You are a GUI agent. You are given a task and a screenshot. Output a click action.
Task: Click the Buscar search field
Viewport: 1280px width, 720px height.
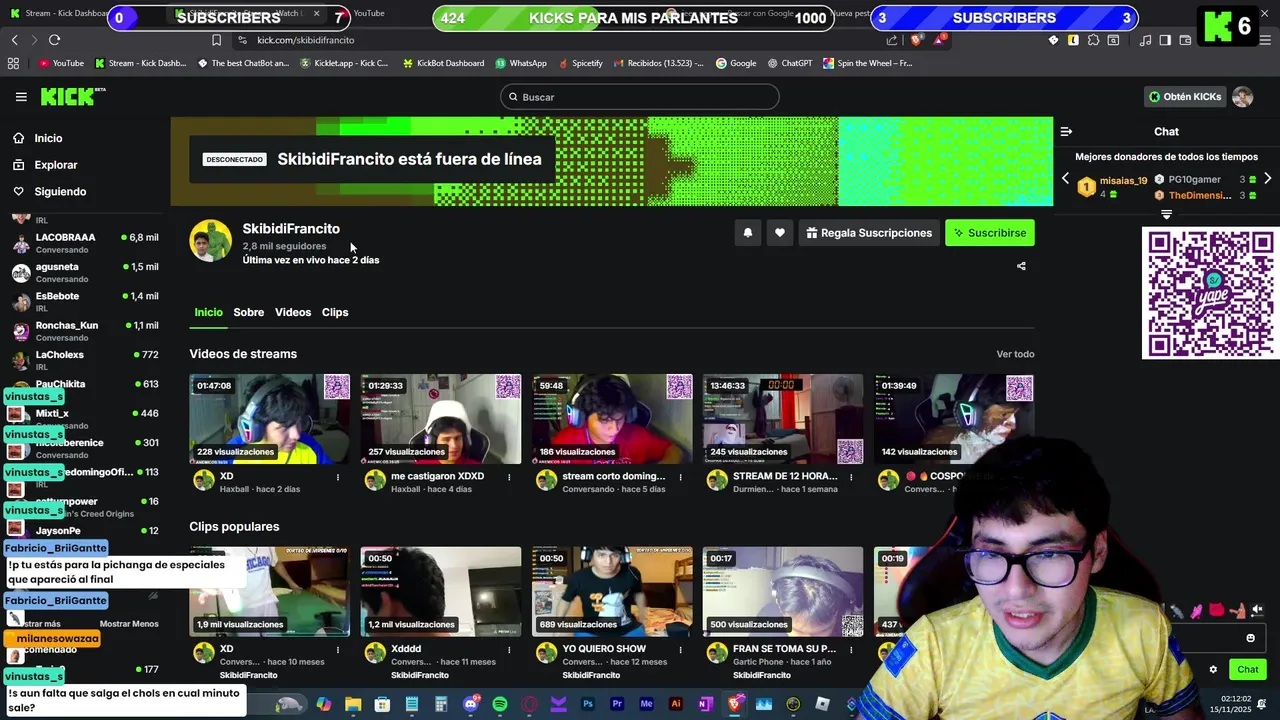point(640,97)
